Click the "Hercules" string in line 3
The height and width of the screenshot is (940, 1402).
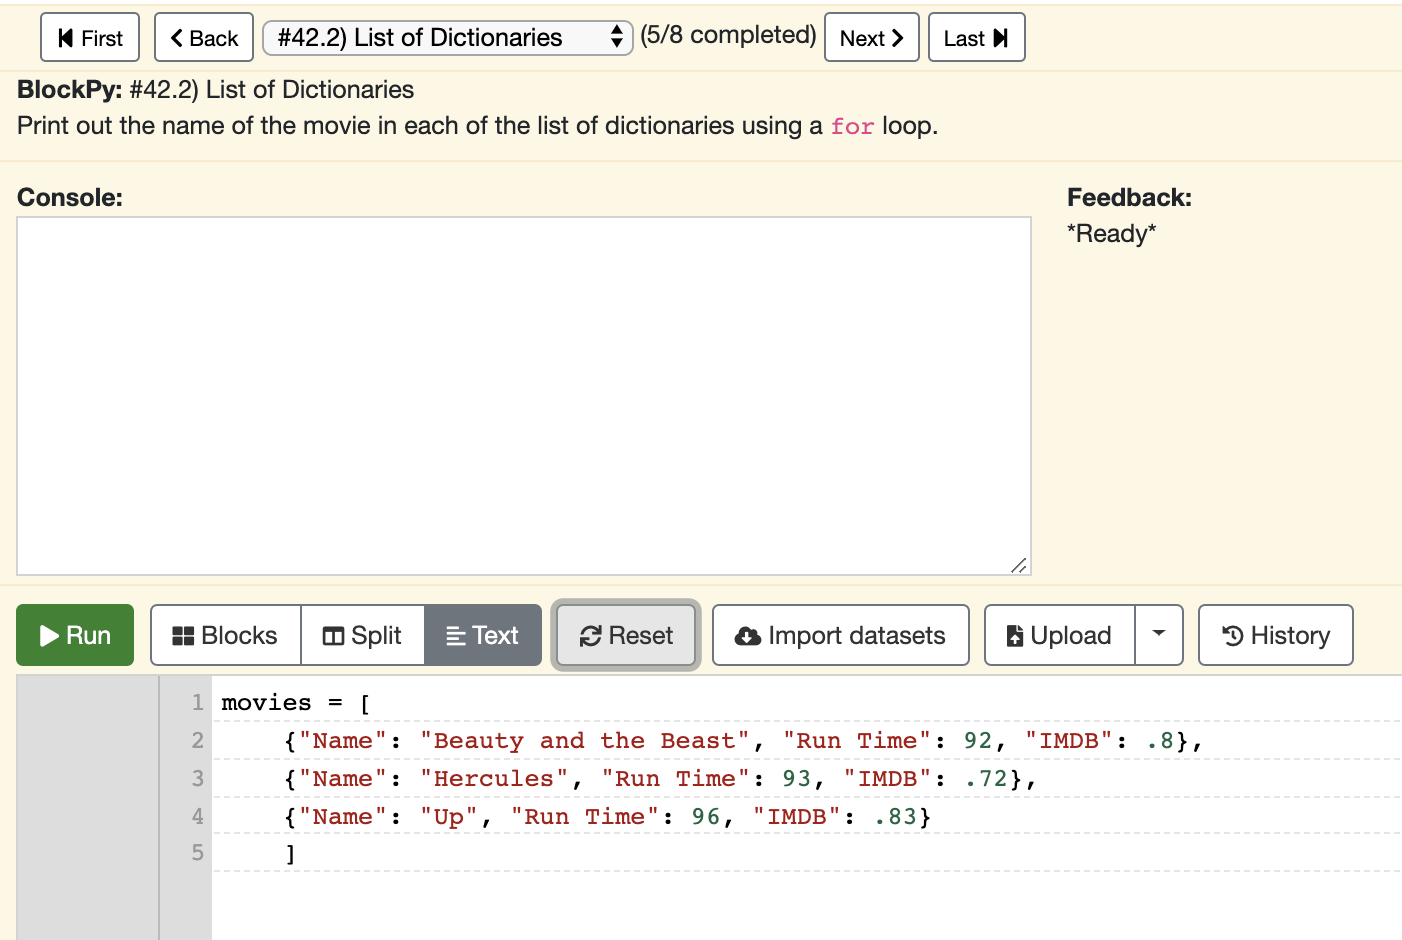point(494,779)
